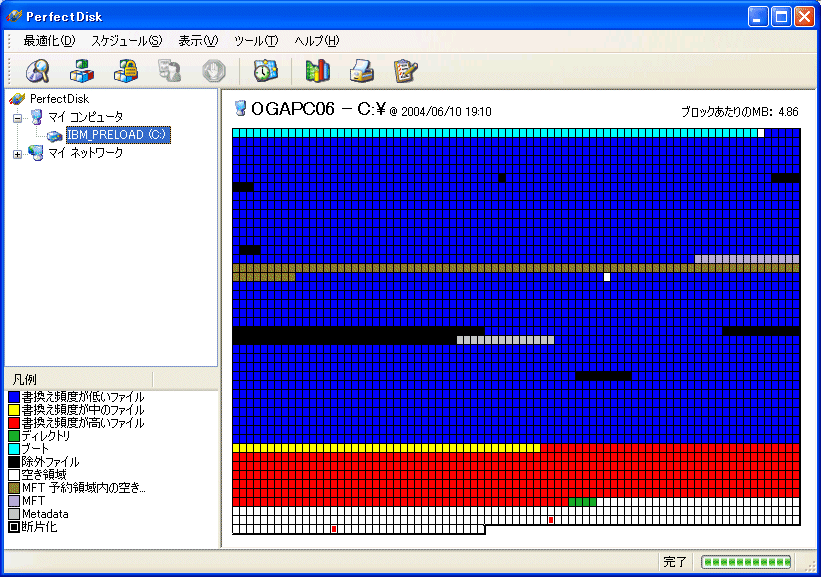Click the Metadata legend label
Screen dimensions: 821x577
click(45, 514)
